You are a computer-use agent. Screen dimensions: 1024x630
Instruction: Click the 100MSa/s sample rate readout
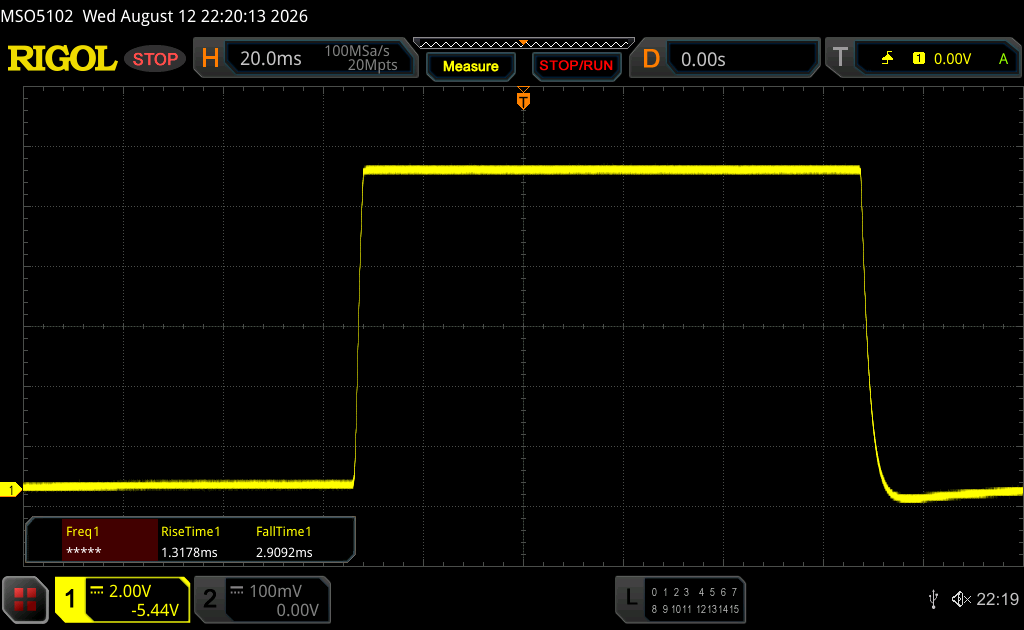(357, 51)
